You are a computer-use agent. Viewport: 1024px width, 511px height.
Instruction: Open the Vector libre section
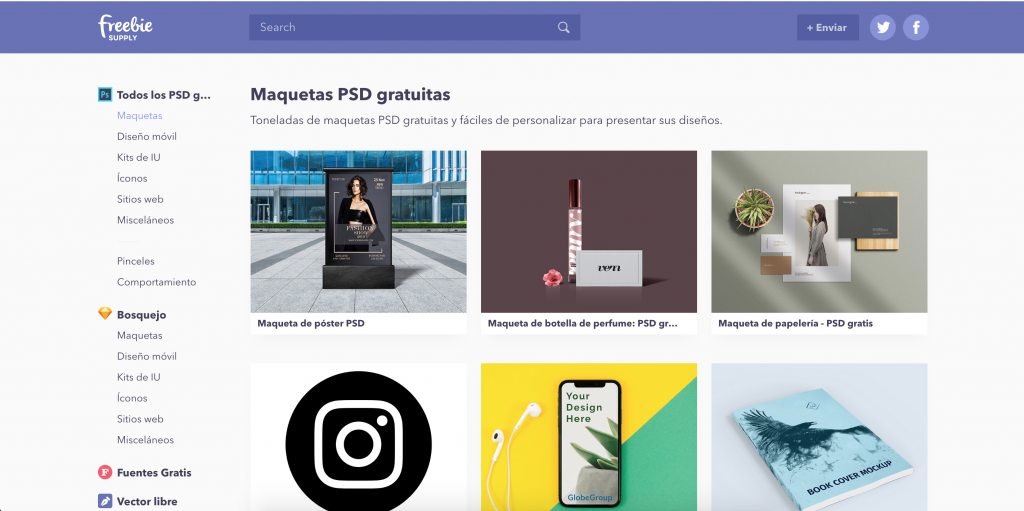coord(147,502)
